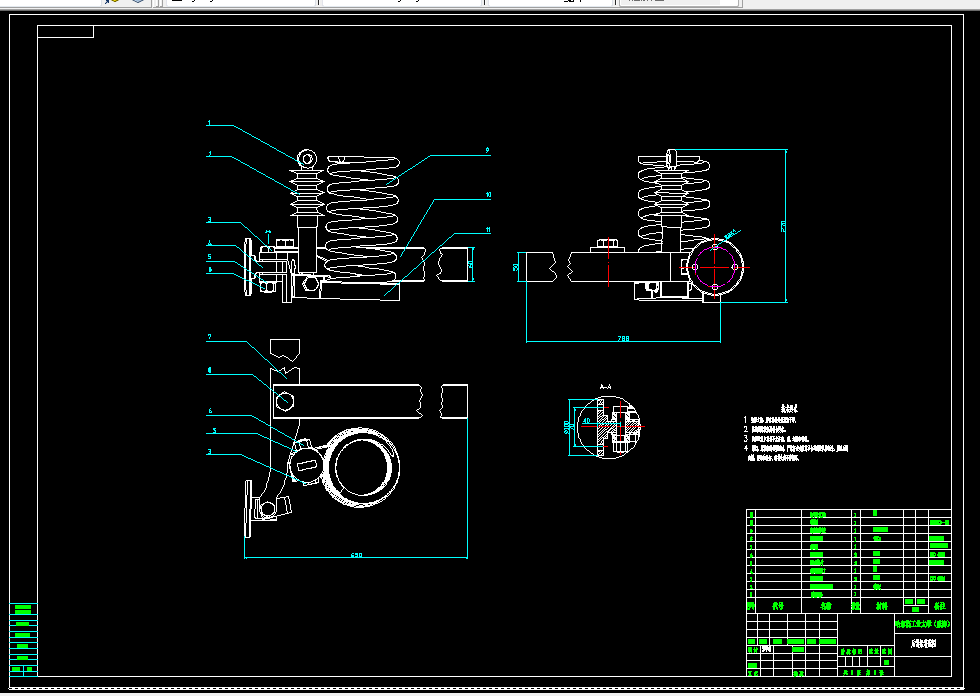Select callout number 8 in plan view
Image resolution: width=980 pixels, height=696 pixels.
[209, 370]
